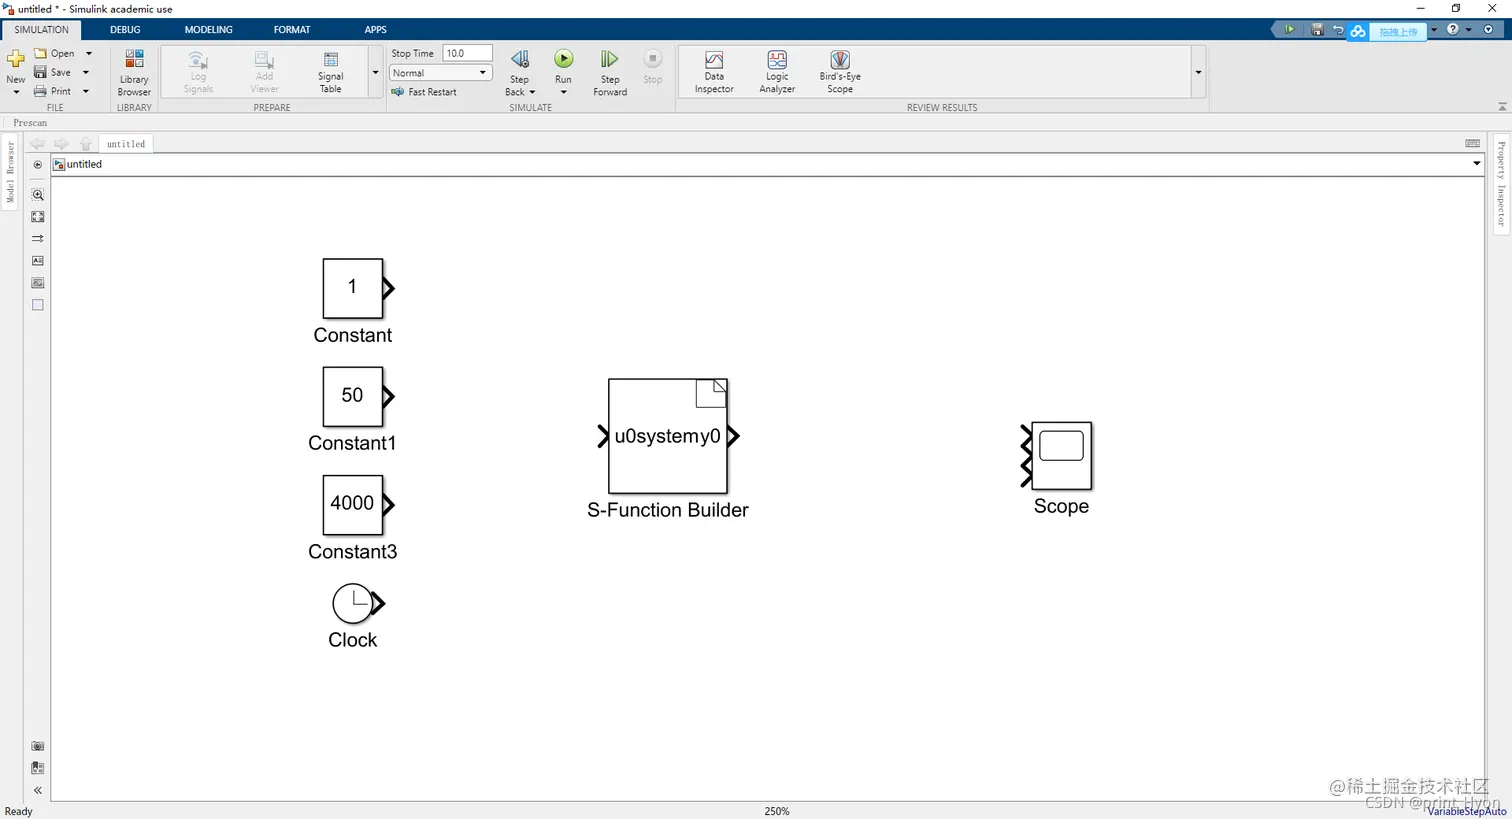Open the Signal Table
This screenshot has width=1512, height=819.
tap(330, 72)
